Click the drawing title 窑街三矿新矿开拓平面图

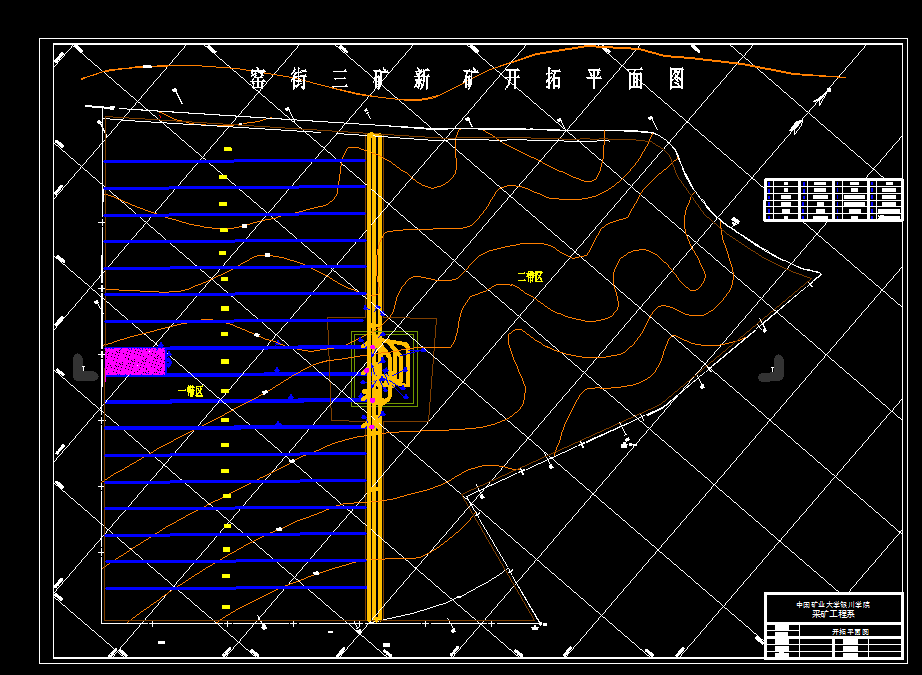click(467, 79)
